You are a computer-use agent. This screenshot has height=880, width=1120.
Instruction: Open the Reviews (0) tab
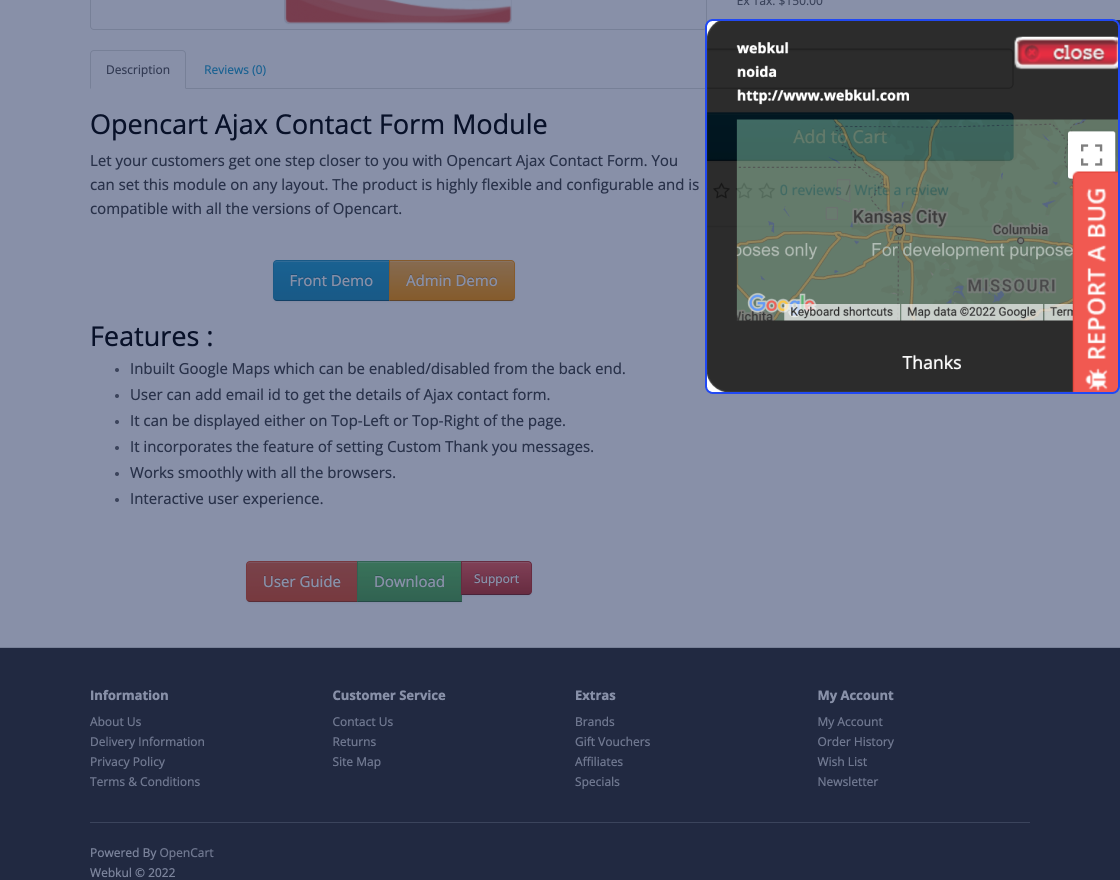[235, 69]
